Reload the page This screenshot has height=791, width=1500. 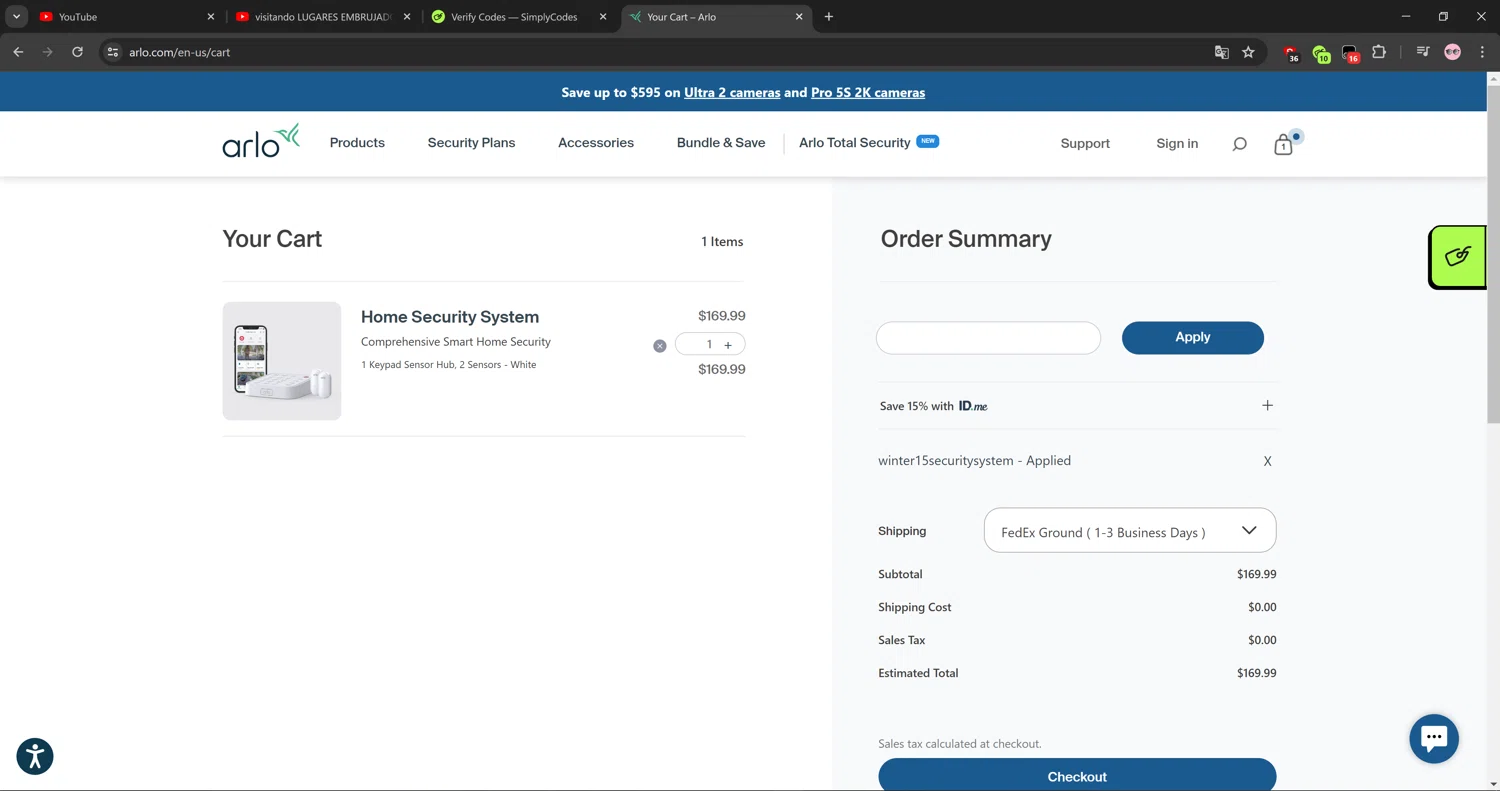(x=77, y=52)
